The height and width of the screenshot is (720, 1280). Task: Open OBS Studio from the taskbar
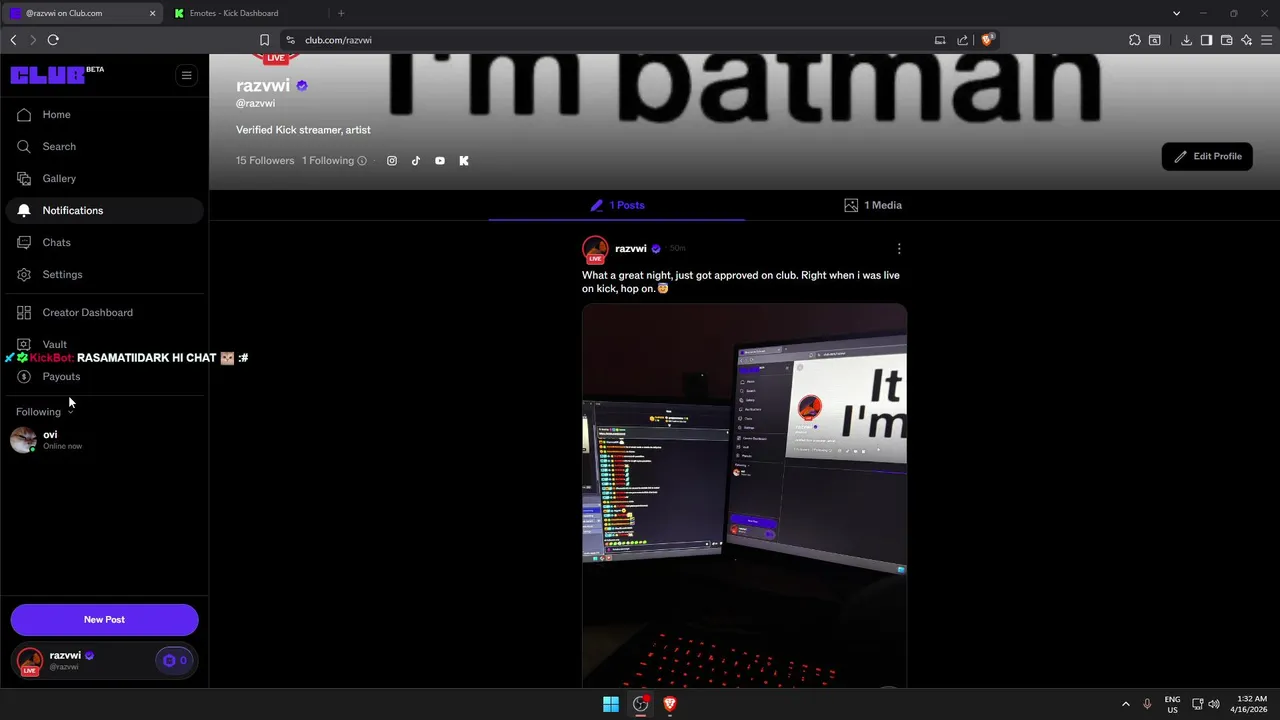pos(641,704)
